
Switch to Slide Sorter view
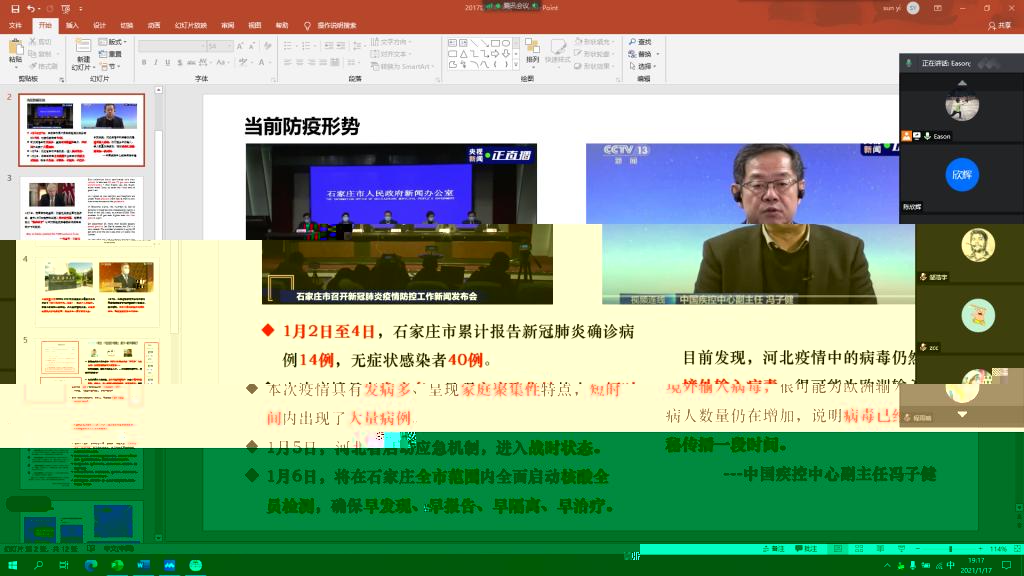(x=859, y=549)
